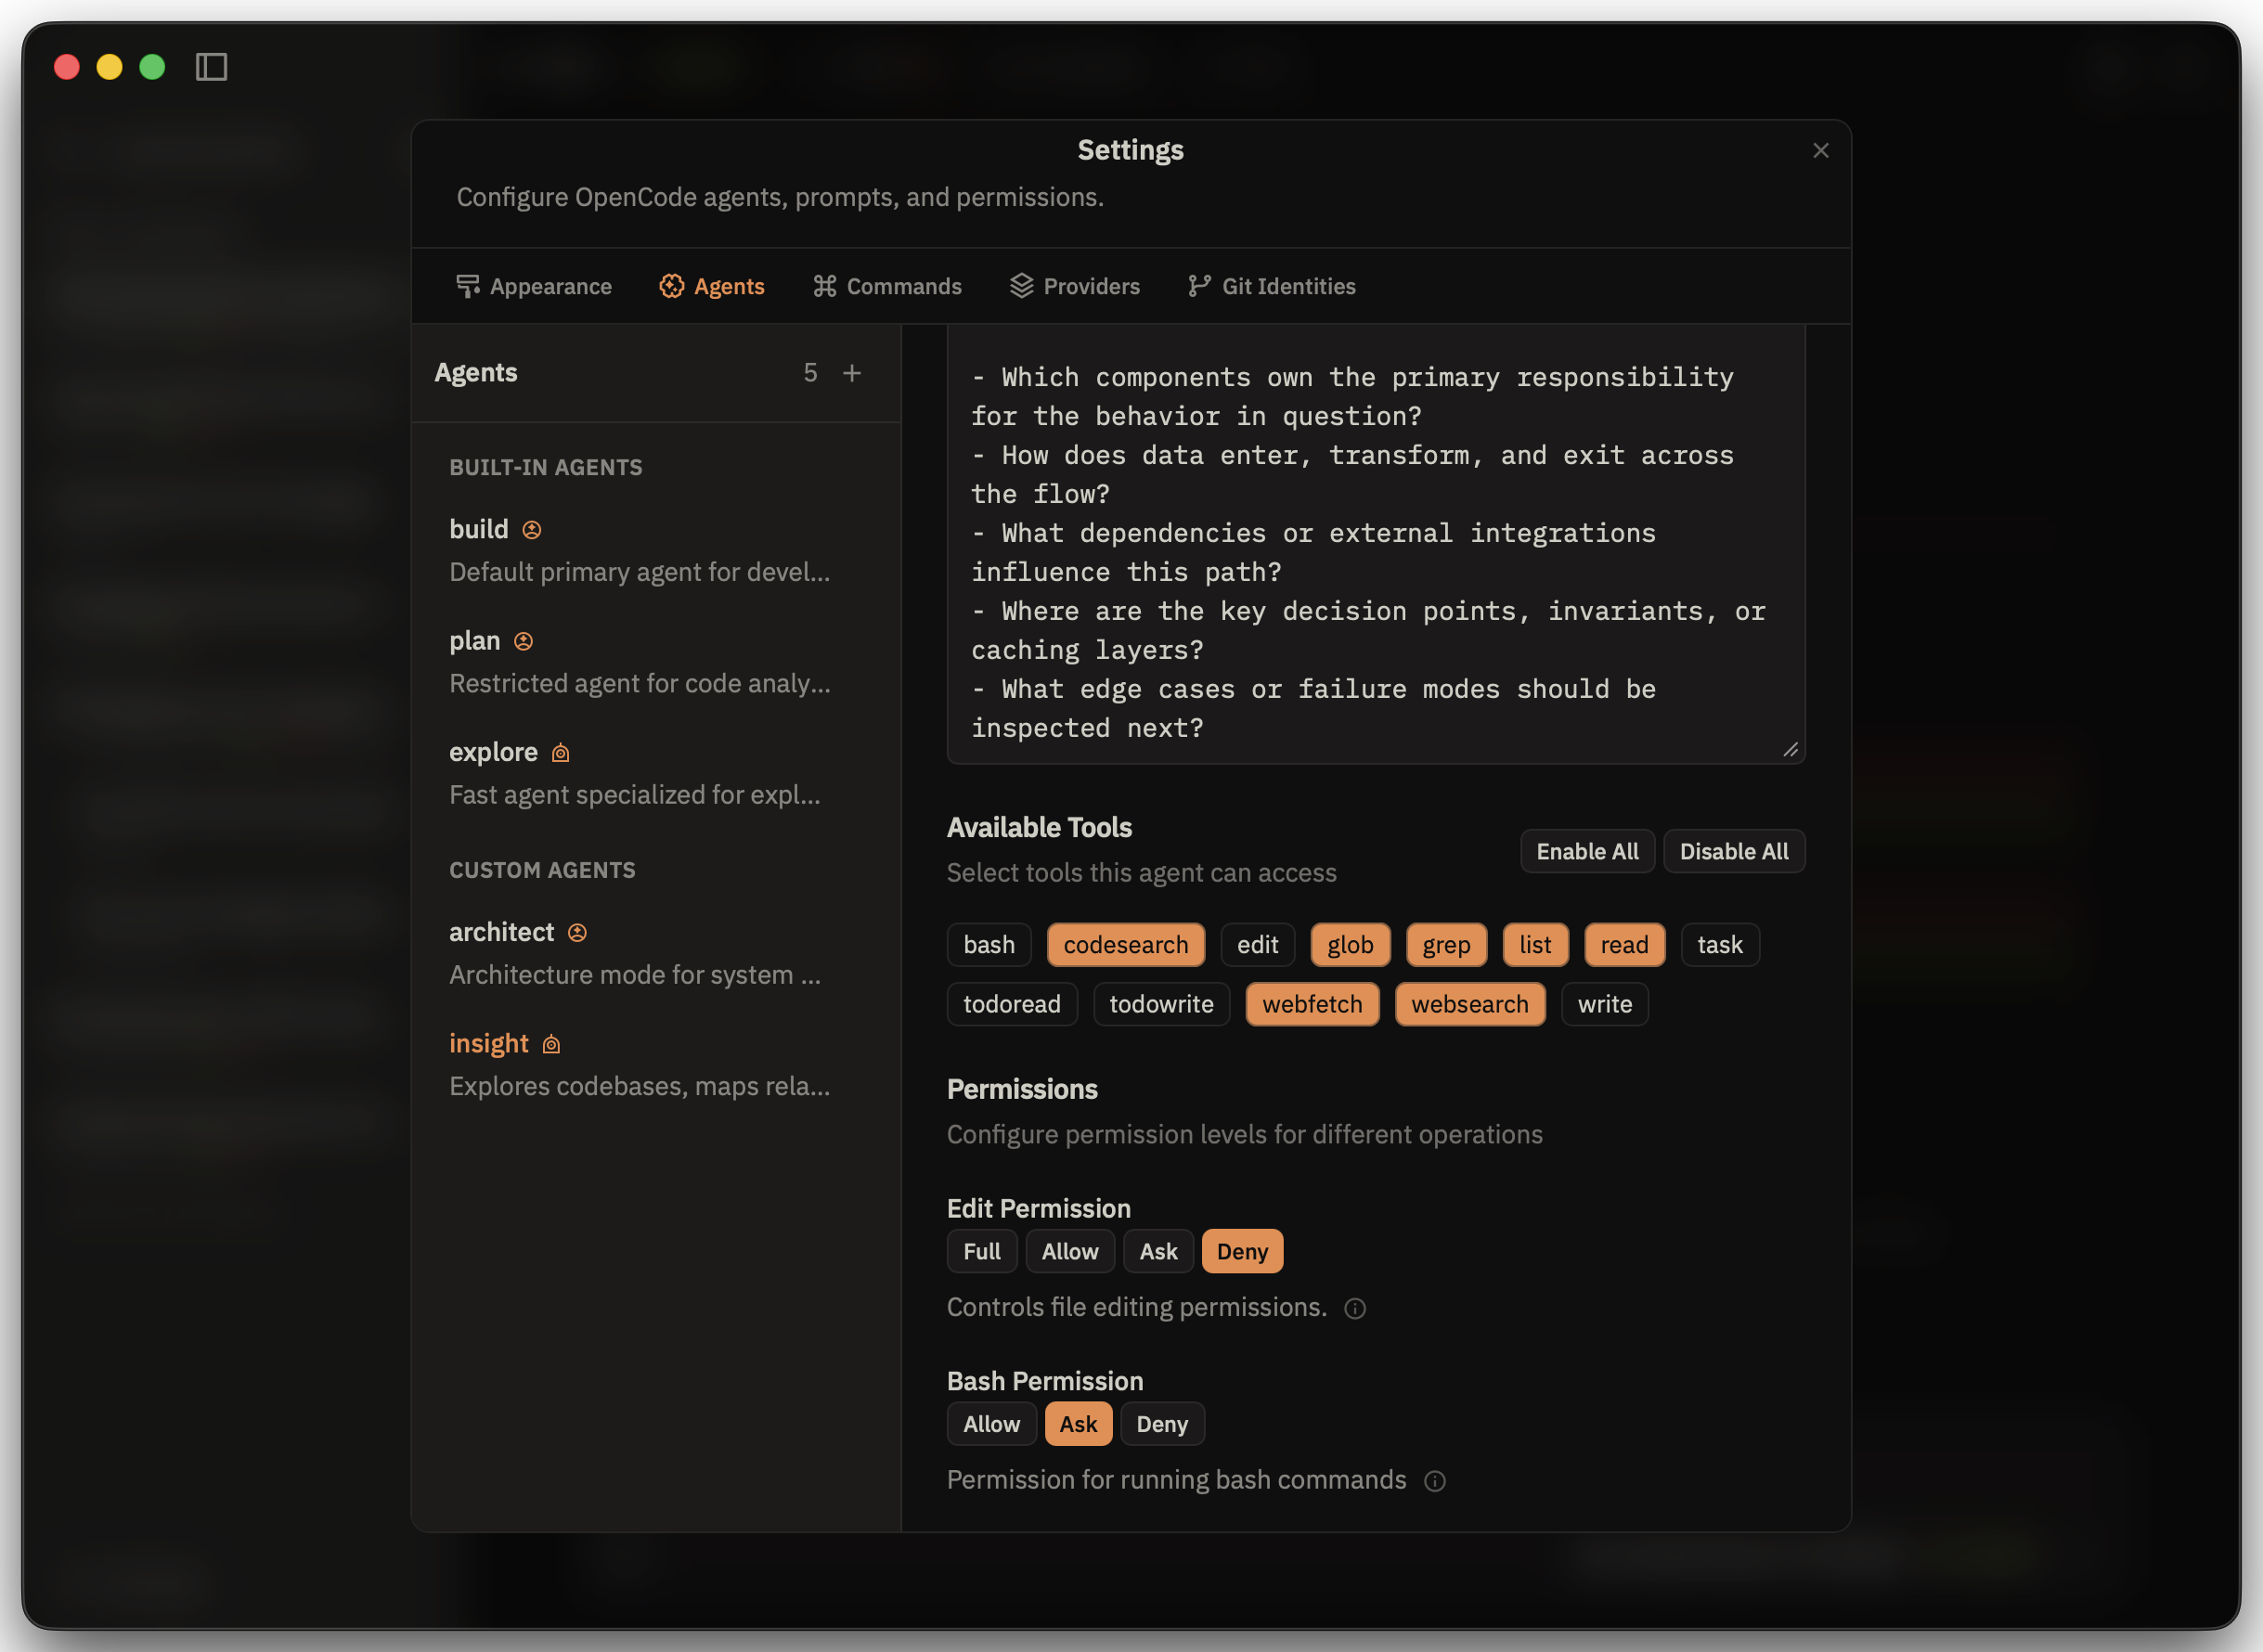Open the Agents tab
Image resolution: width=2263 pixels, height=1652 pixels.
click(x=712, y=286)
